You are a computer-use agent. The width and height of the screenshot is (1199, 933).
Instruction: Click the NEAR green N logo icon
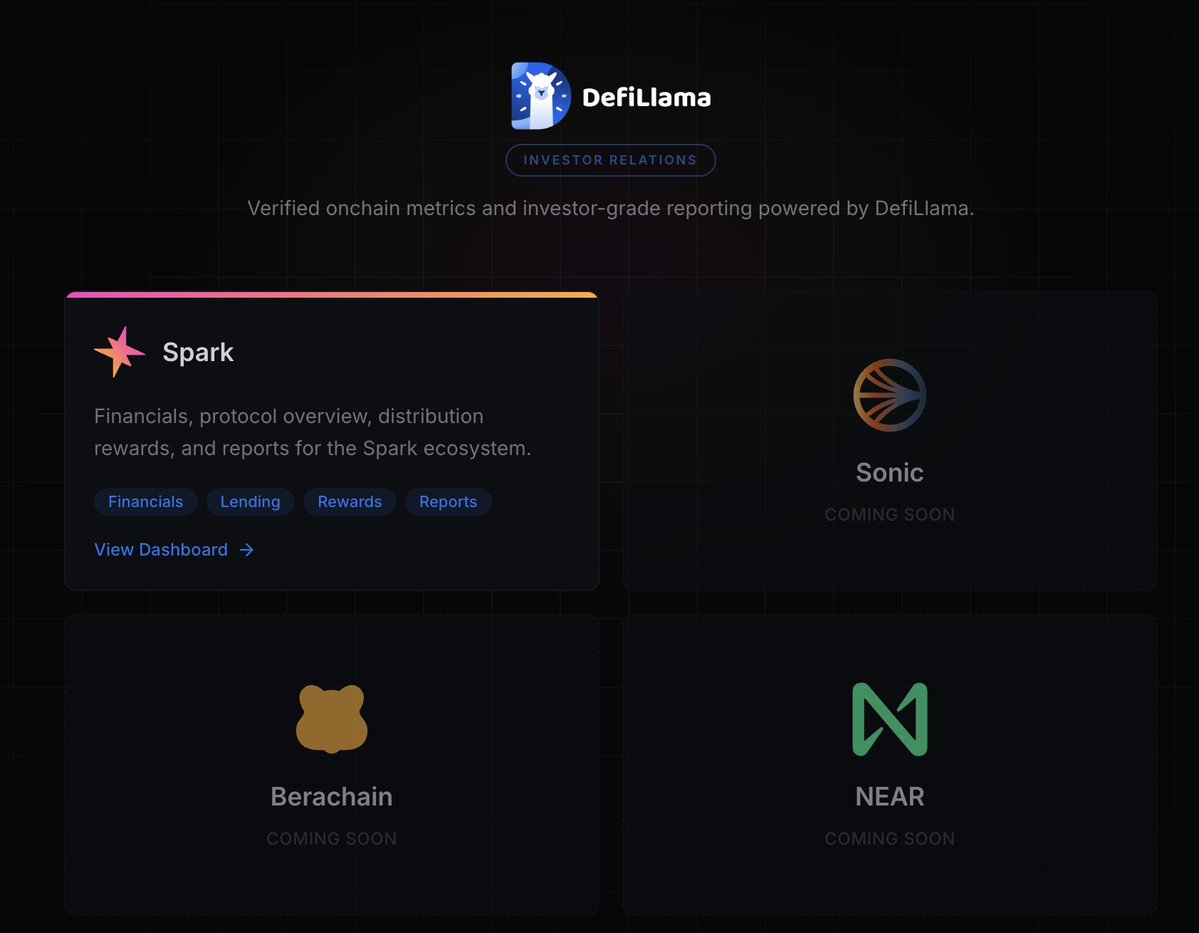point(889,719)
